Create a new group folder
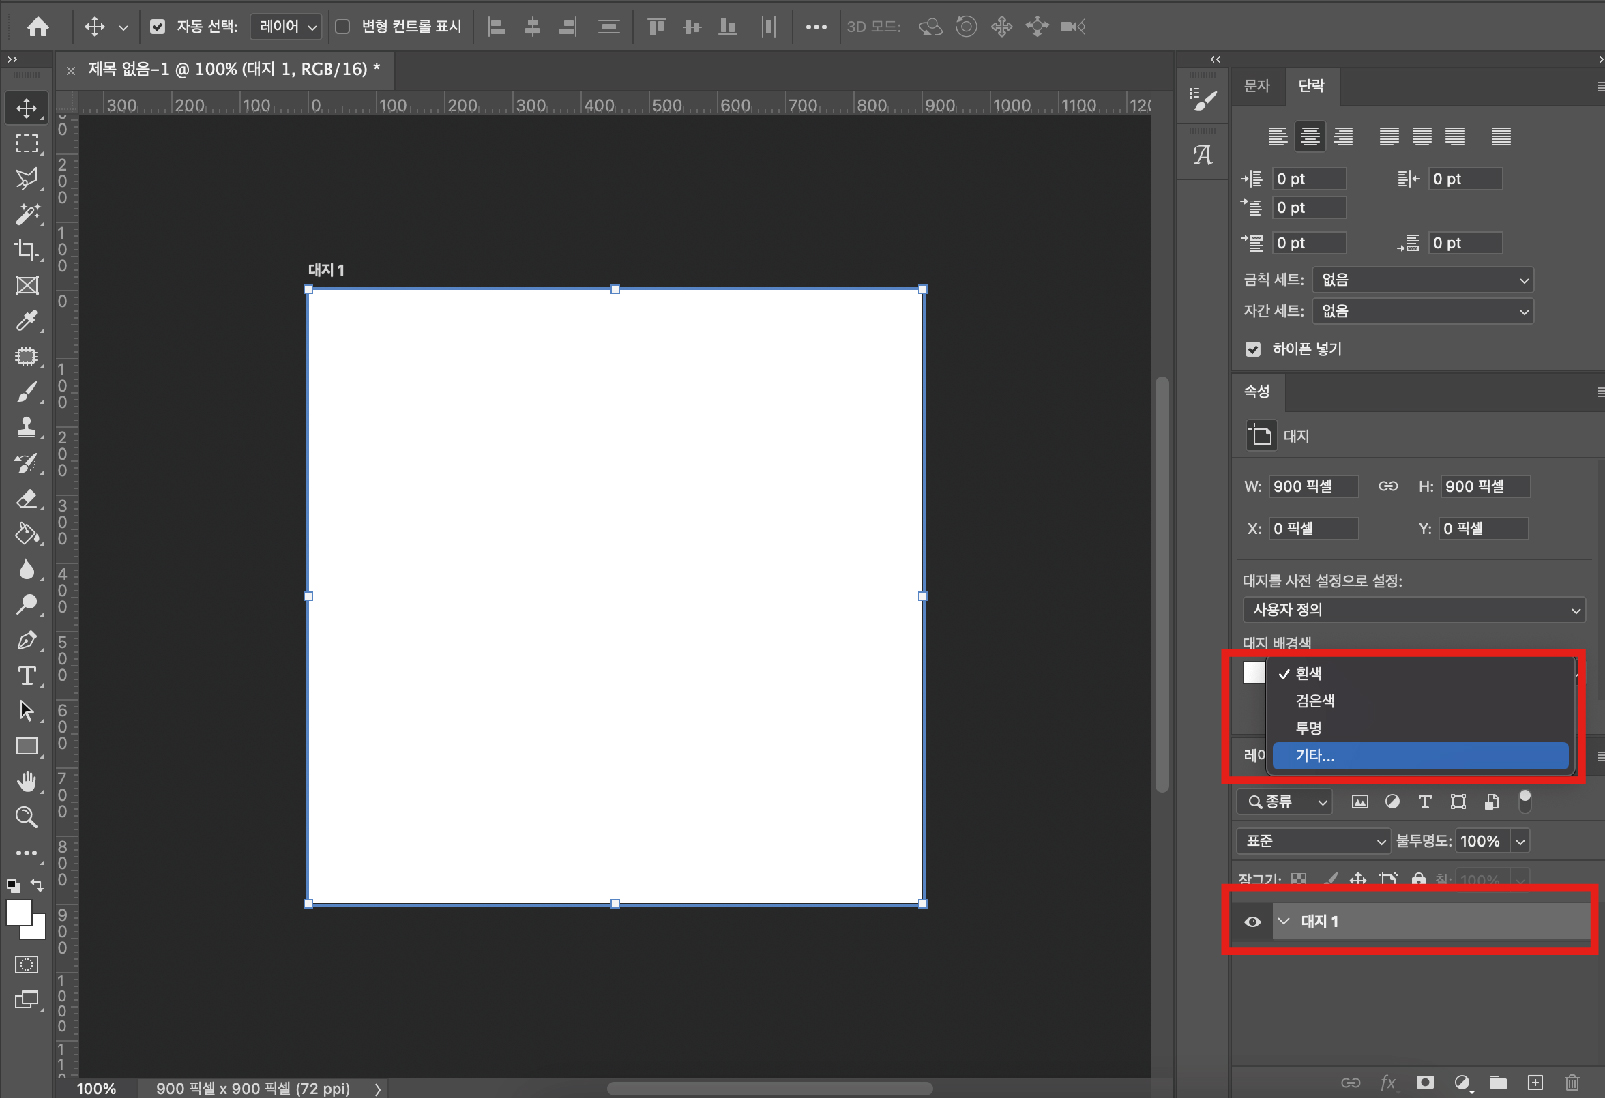This screenshot has height=1099, width=1605. pyautogui.click(x=1498, y=1083)
